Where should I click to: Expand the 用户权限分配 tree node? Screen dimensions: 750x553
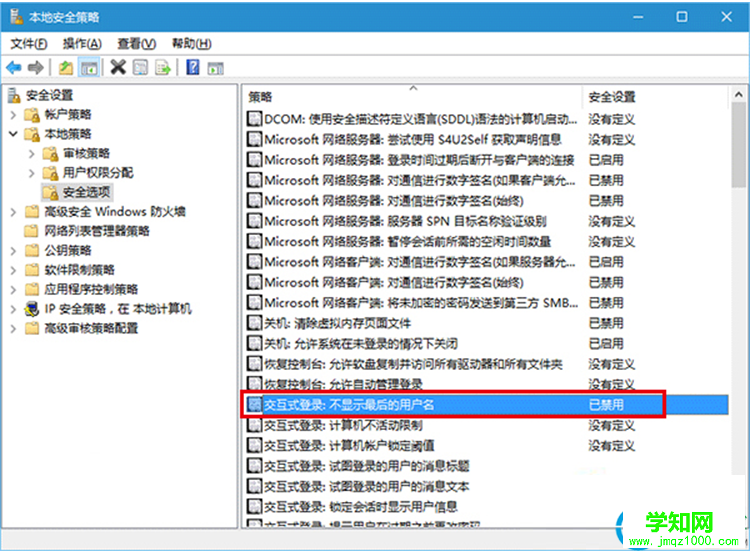pyautogui.click(x=32, y=173)
